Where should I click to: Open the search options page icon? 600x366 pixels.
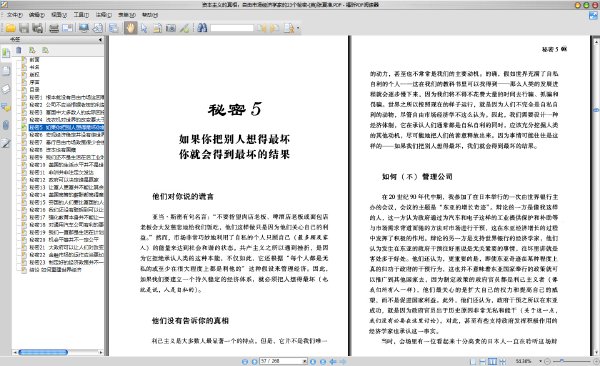pyautogui.click(x=289, y=28)
